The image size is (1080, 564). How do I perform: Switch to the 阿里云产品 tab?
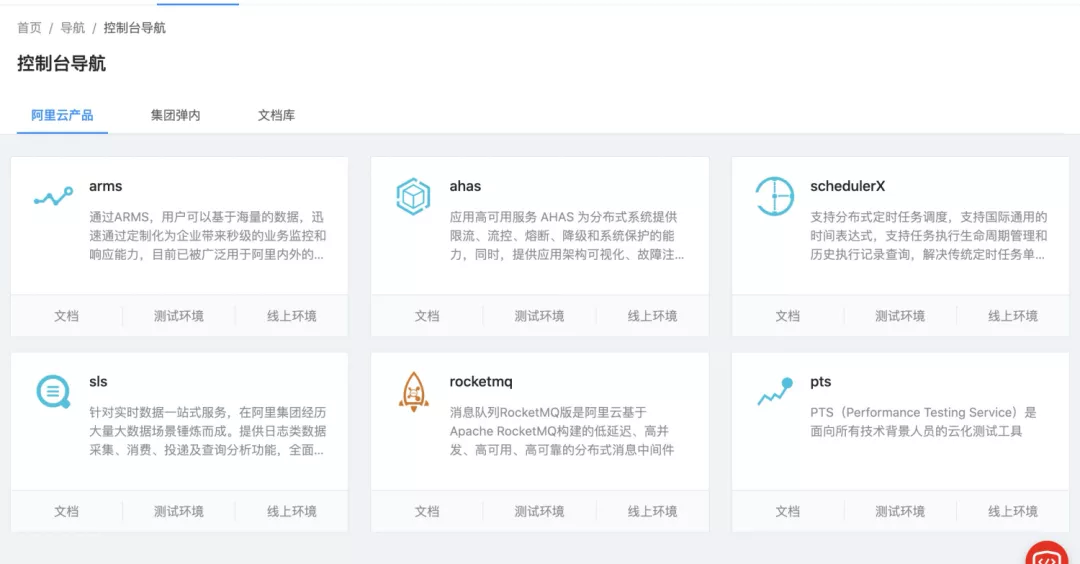click(62, 115)
